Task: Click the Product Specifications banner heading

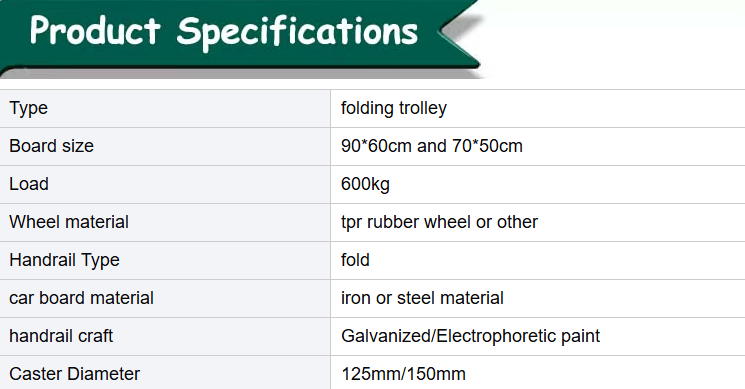Action: pos(224,32)
